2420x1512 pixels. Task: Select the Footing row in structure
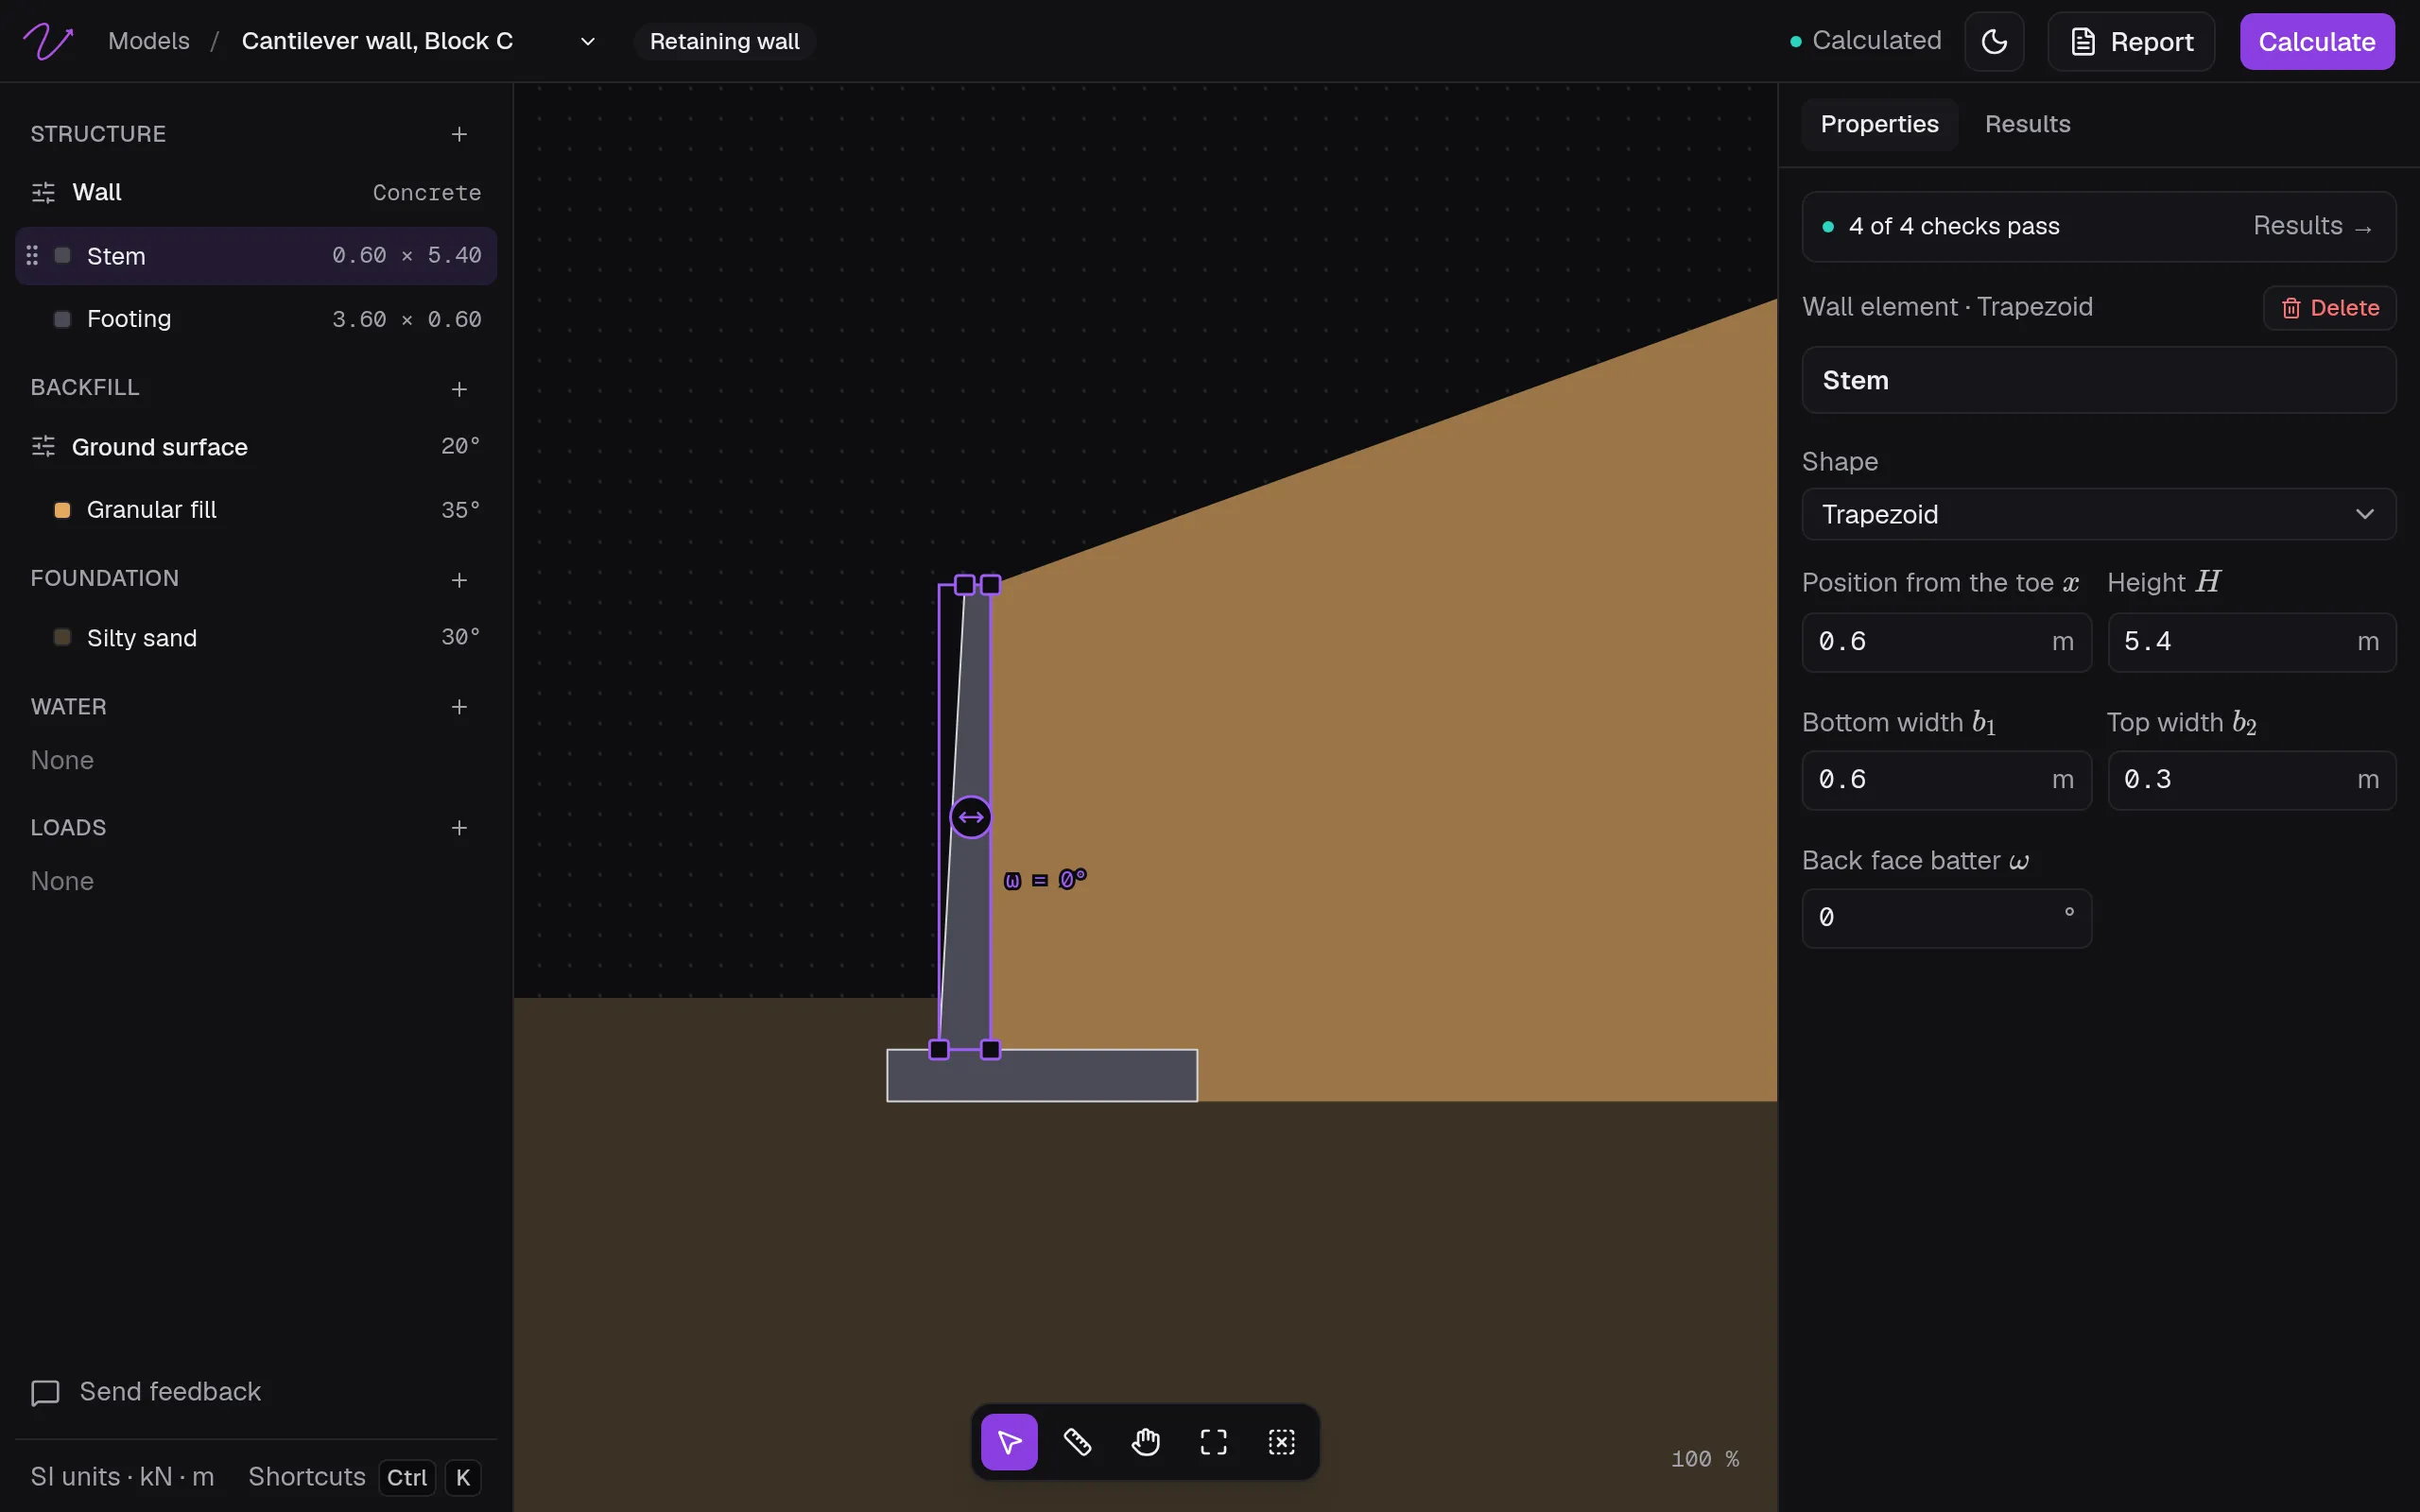tap(256, 319)
